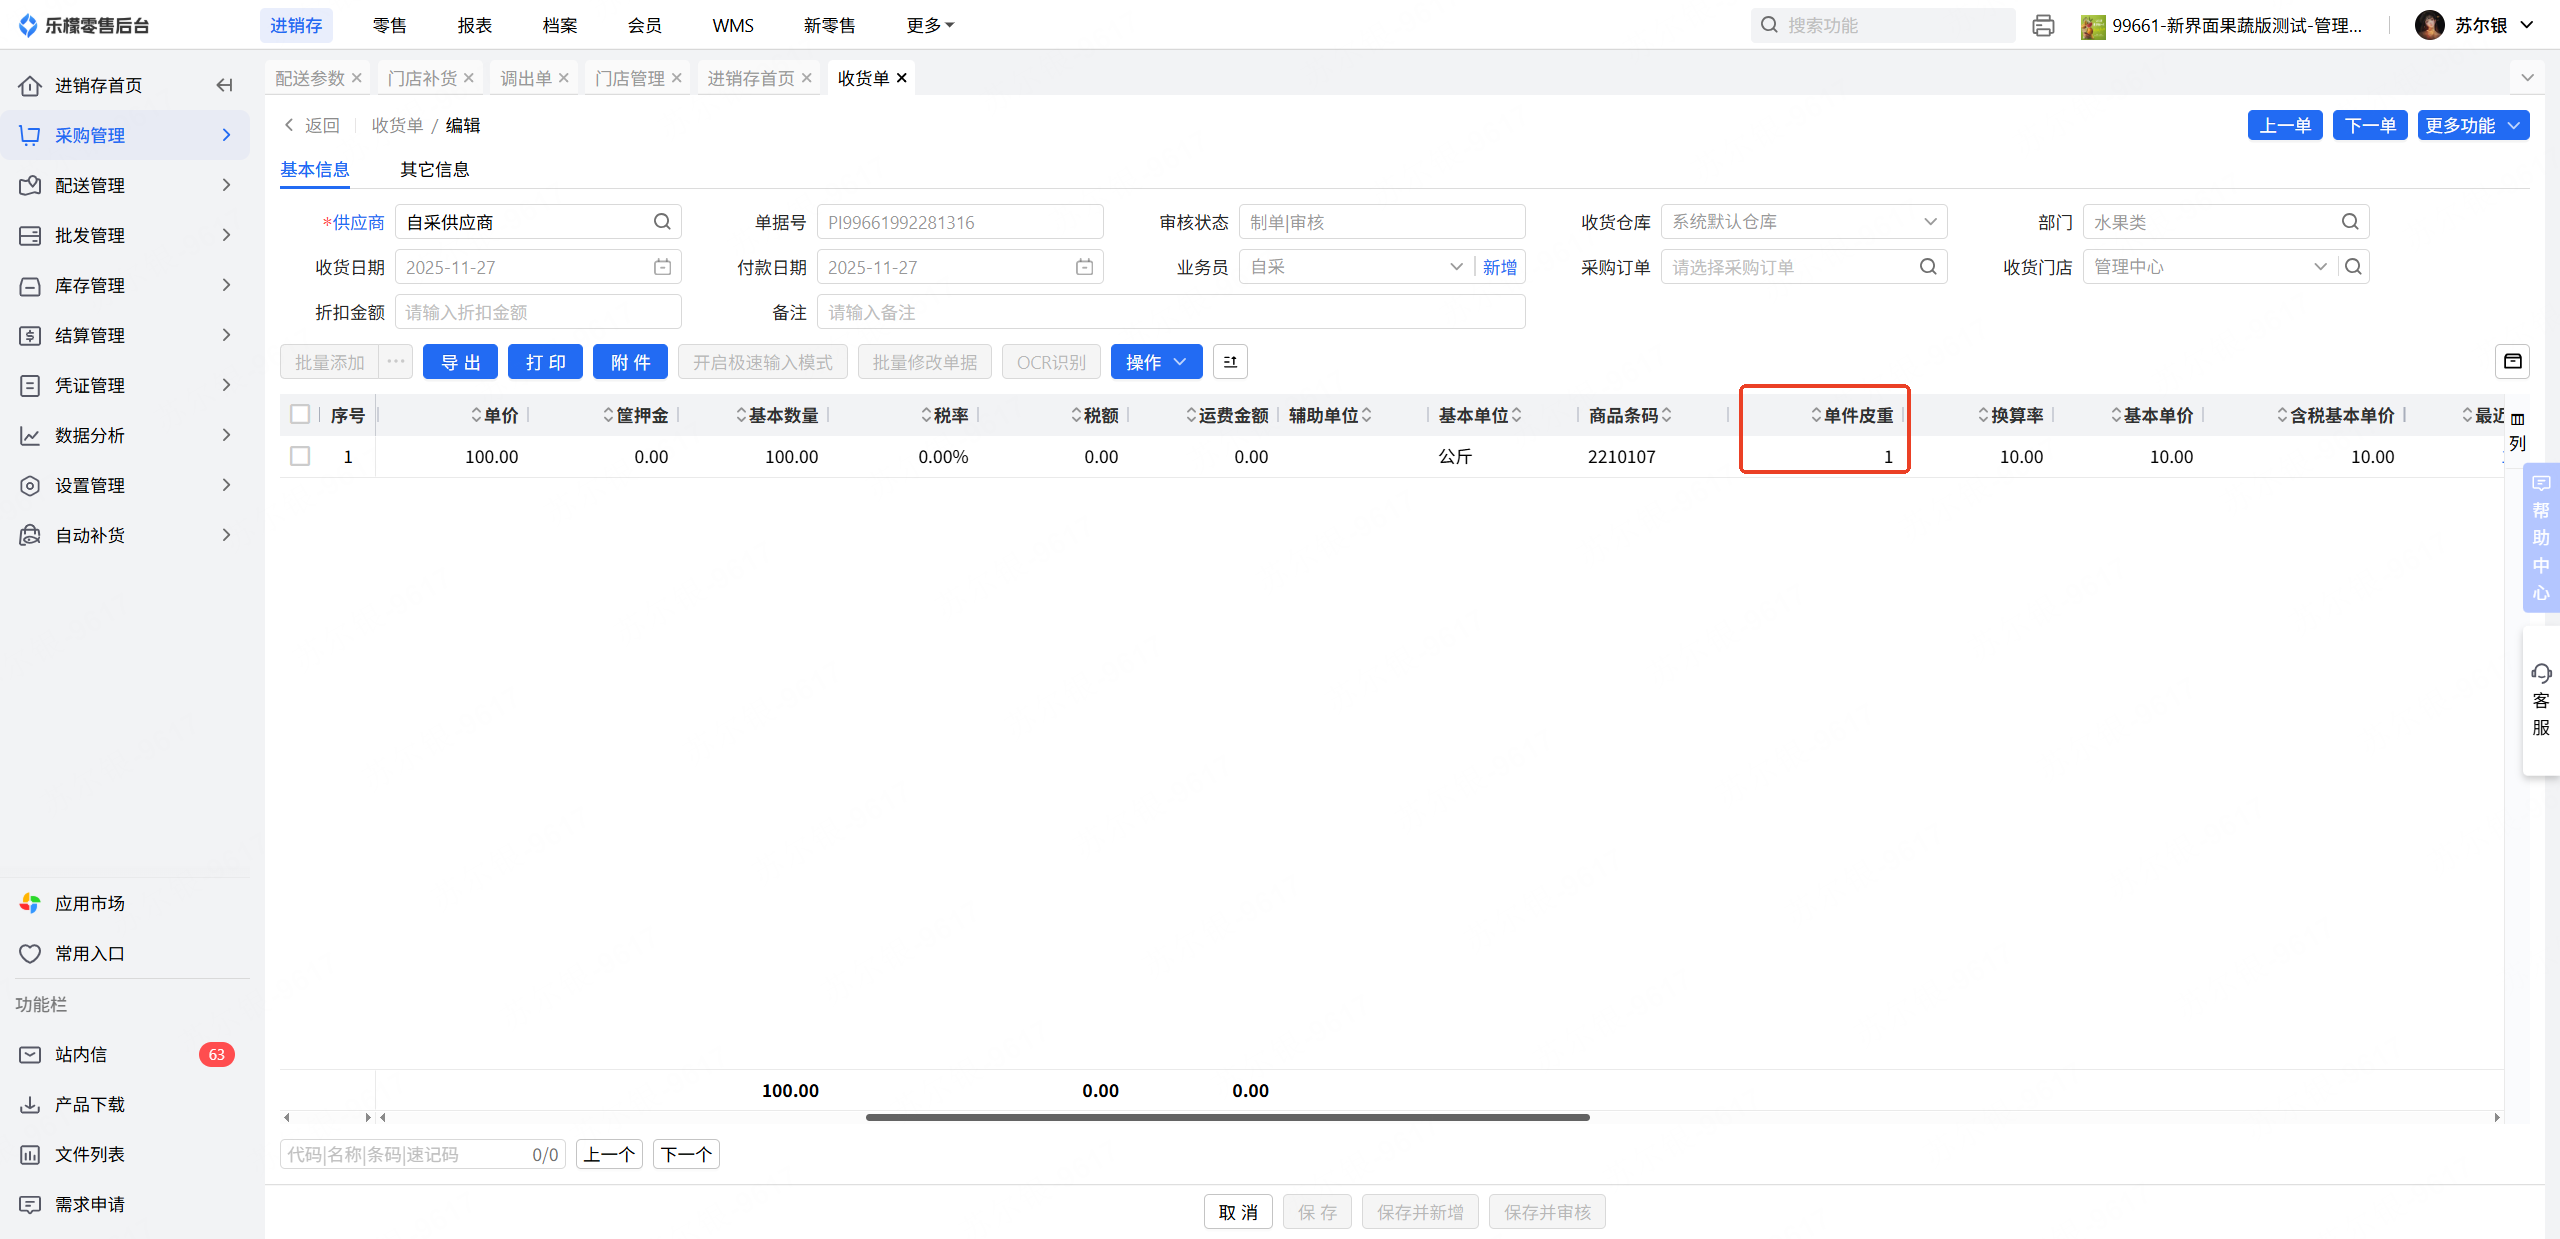The width and height of the screenshot is (2560, 1239).
Task: Expand the 更多功能 dropdown
Action: (x=2473, y=125)
